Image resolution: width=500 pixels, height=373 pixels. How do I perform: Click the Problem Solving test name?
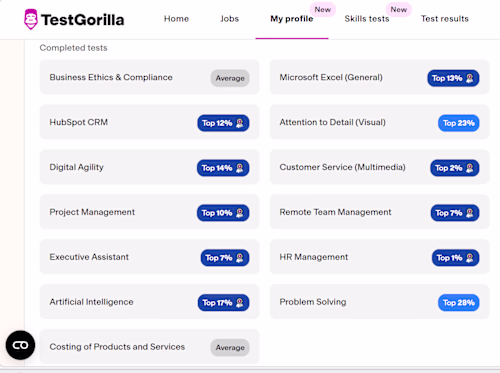(x=313, y=302)
